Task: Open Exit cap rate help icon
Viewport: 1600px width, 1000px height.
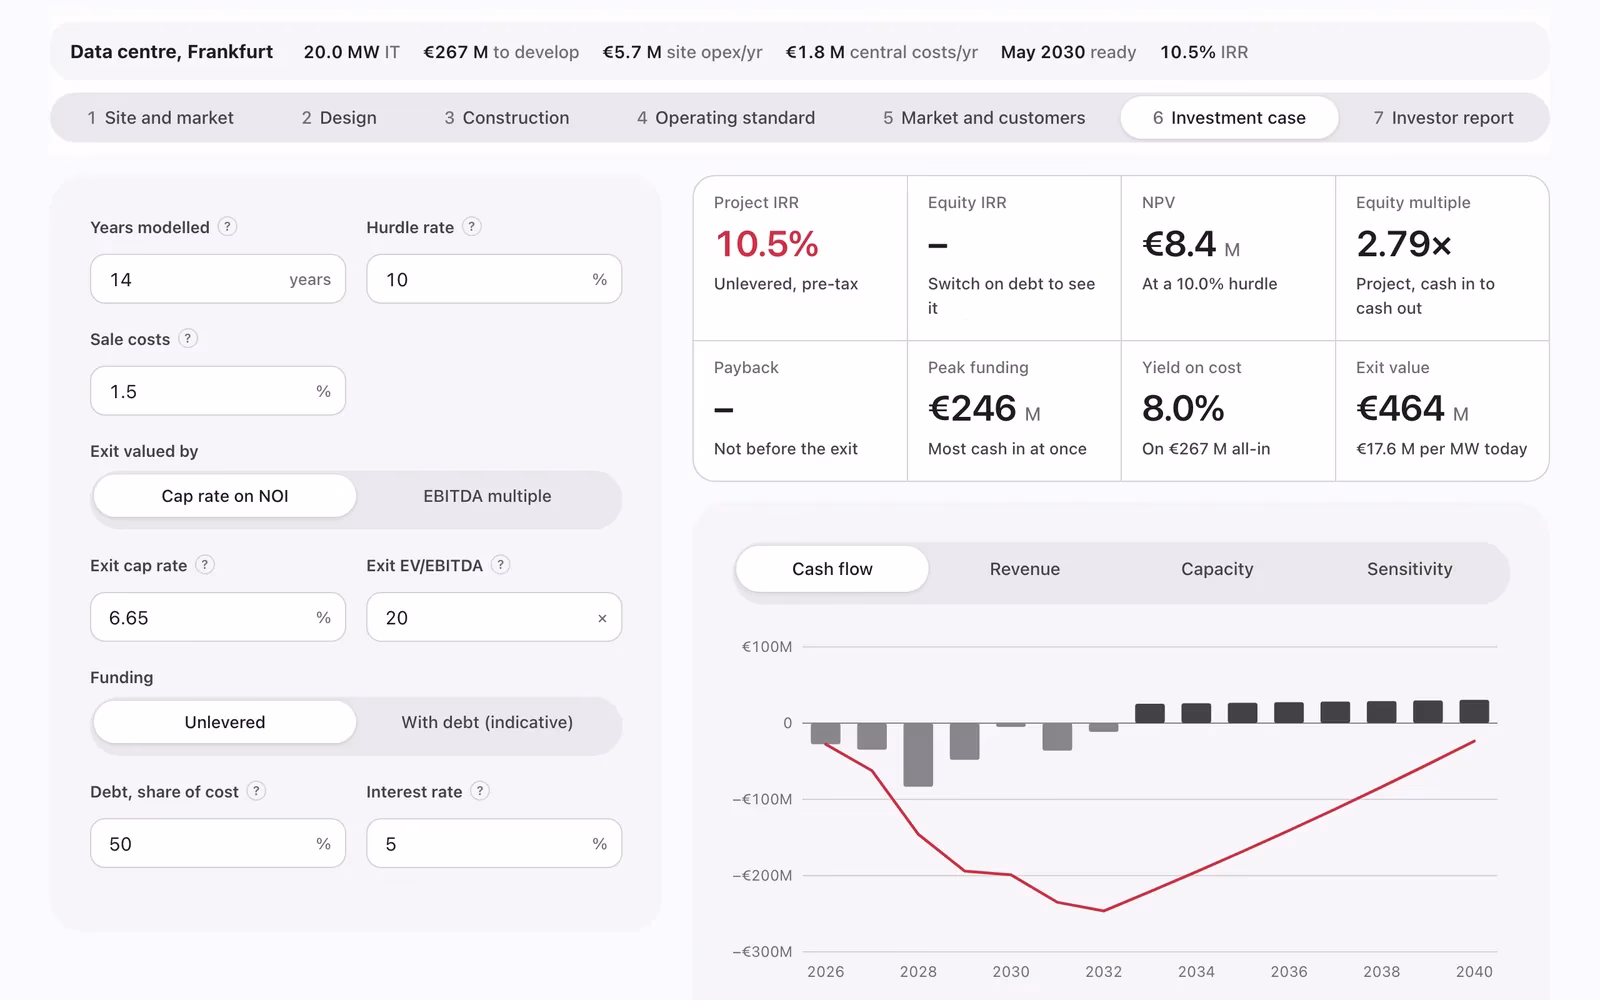Action: [205, 565]
